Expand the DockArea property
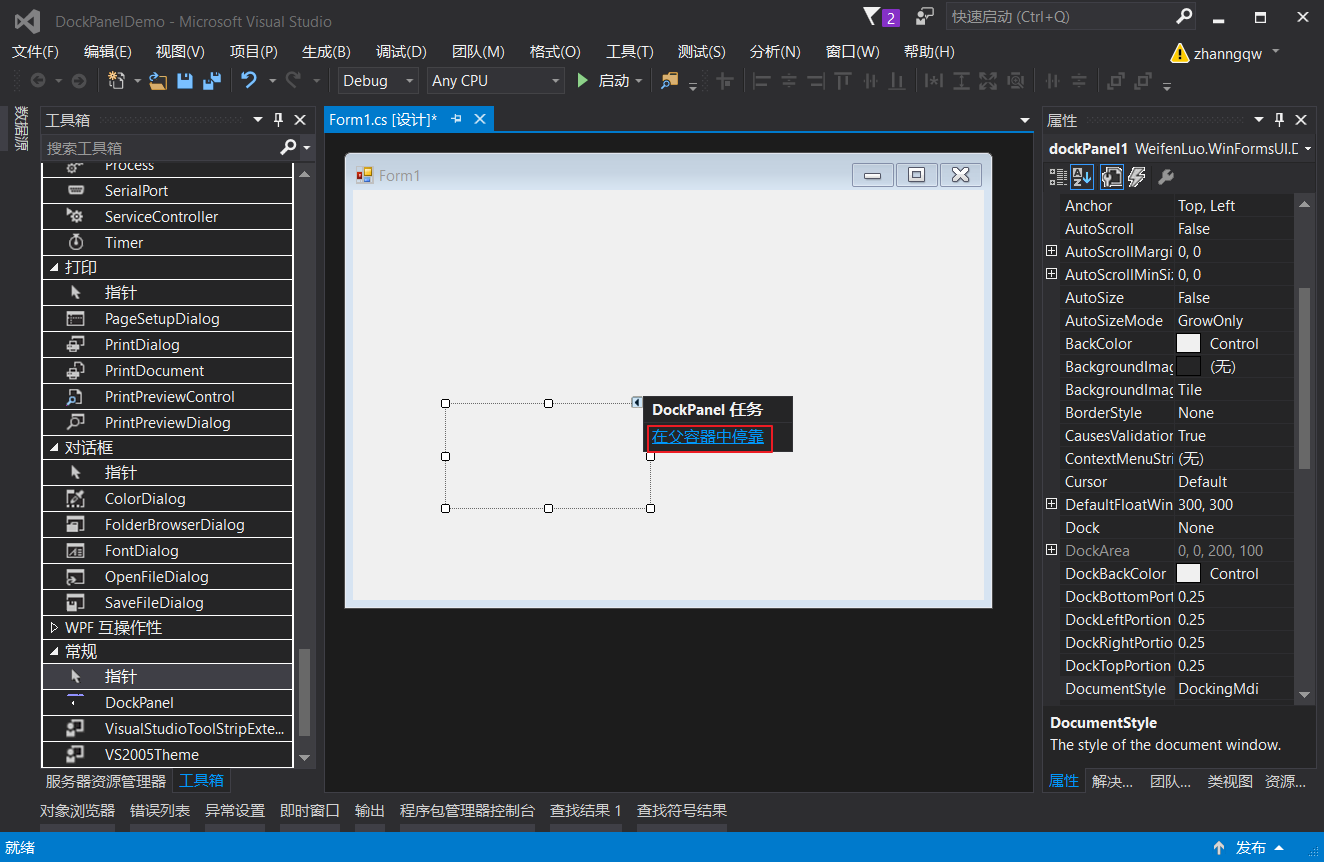Viewport: 1324px width, 862px height. click(1051, 550)
